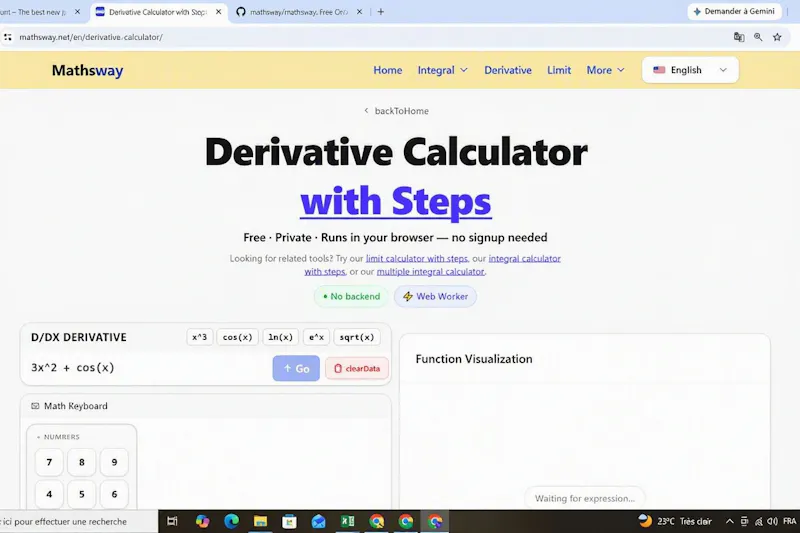
Task: Click the browser address bar URL
Action: coord(91,37)
